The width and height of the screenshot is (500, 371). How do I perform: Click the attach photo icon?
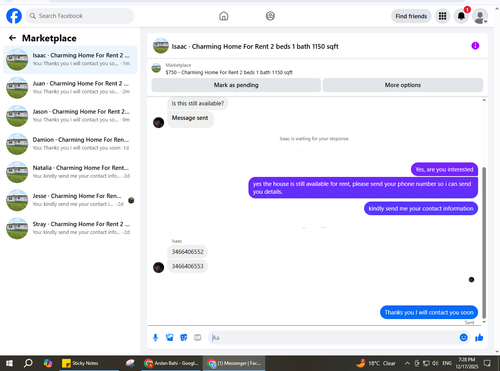(170, 338)
